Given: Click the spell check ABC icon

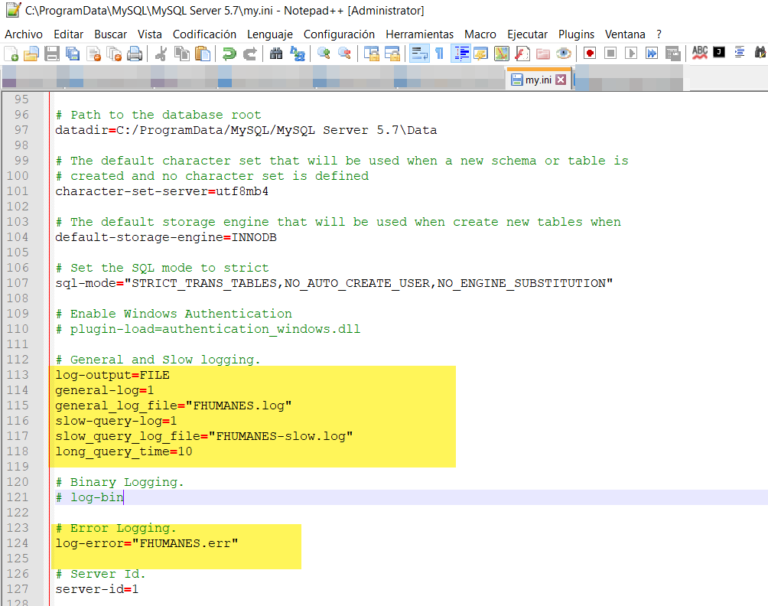Looking at the screenshot, I should 700,54.
